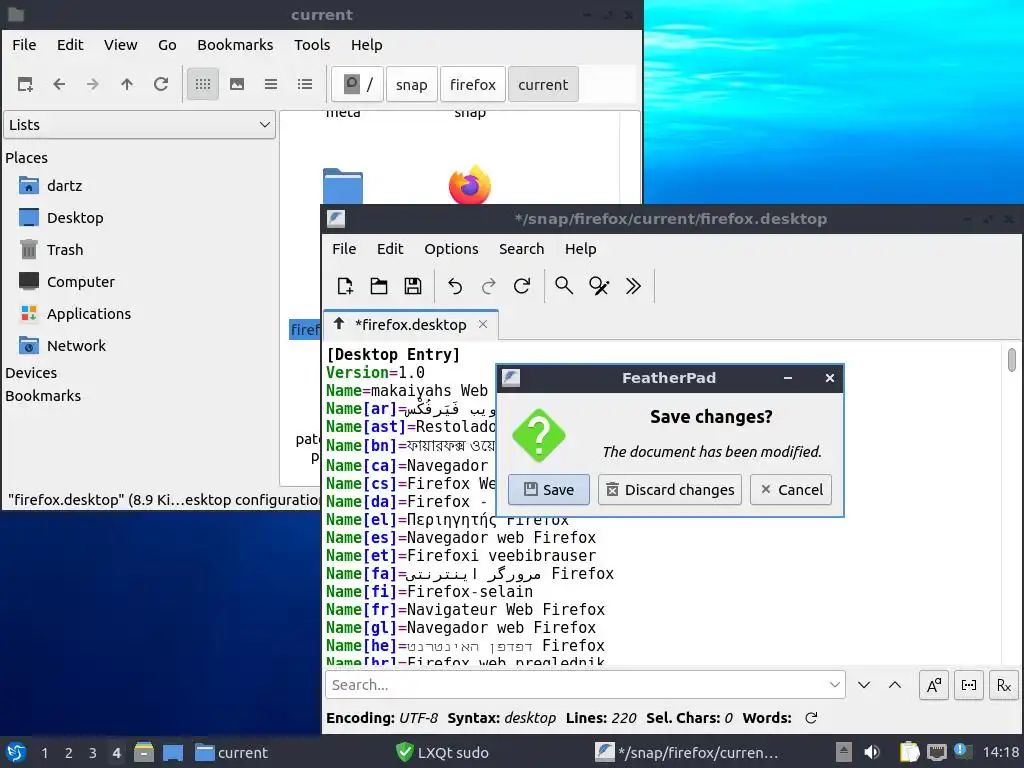1024x768 pixels.
Task: Open the LXQt start menu icon
Action: (x=16, y=752)
